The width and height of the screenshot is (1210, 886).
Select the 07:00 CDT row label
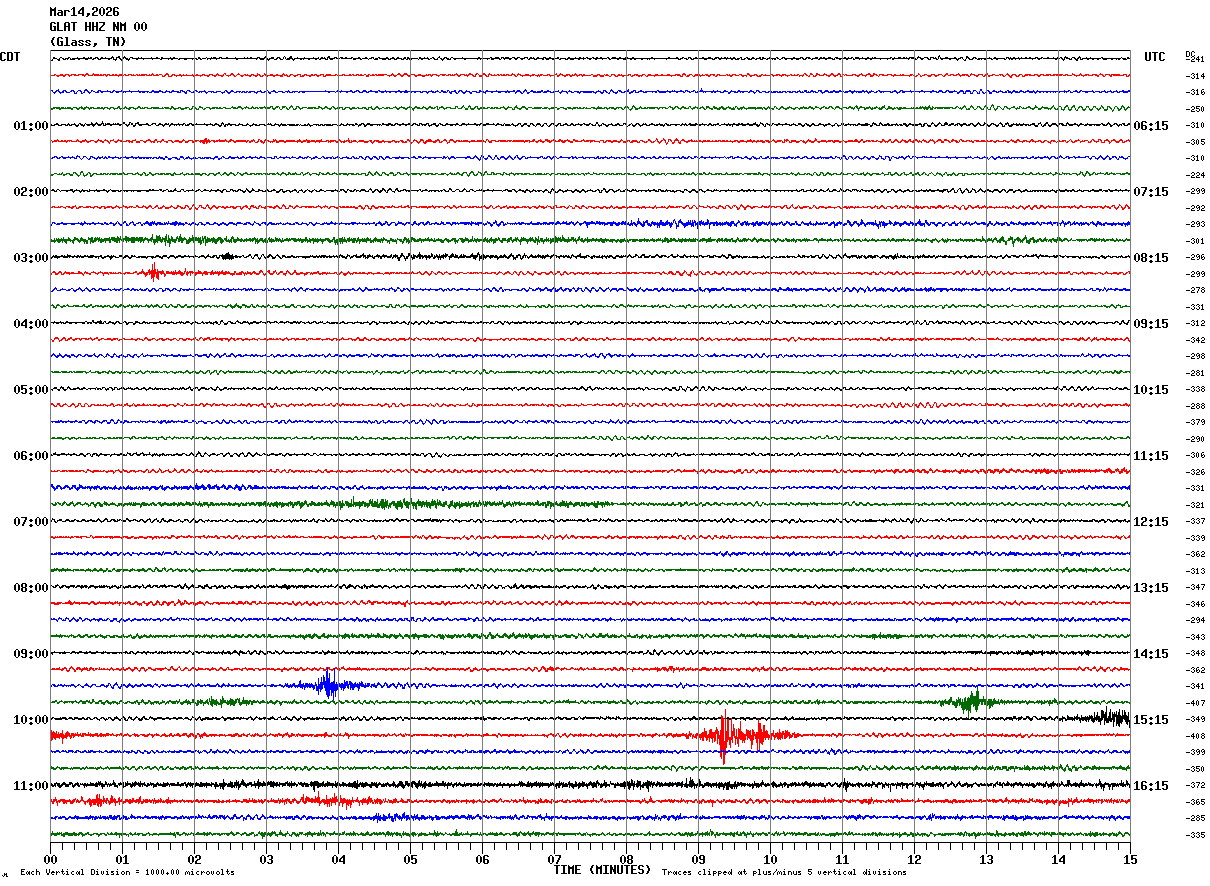pos(30,522)
